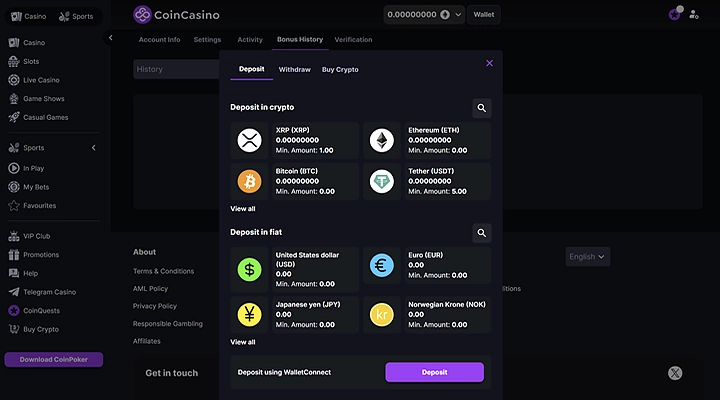Image resolution: width=720 pixels, height=400 pixels.
Task: Switch to the Settings tab
Action: click(207, 40)
